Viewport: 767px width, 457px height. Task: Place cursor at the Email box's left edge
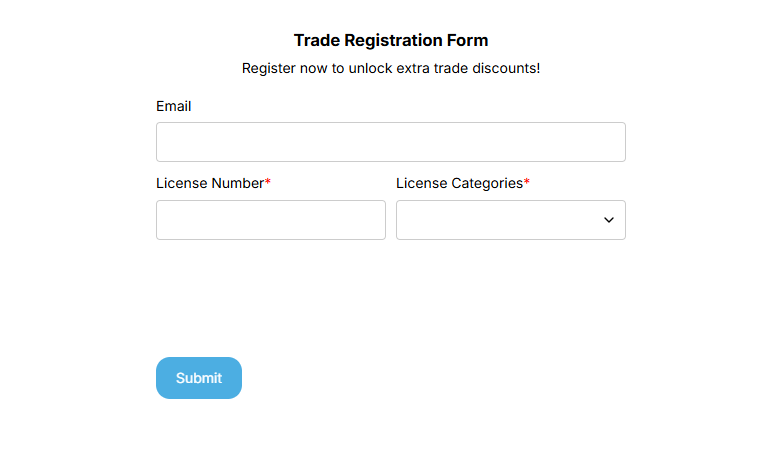[x=164, y=142]
